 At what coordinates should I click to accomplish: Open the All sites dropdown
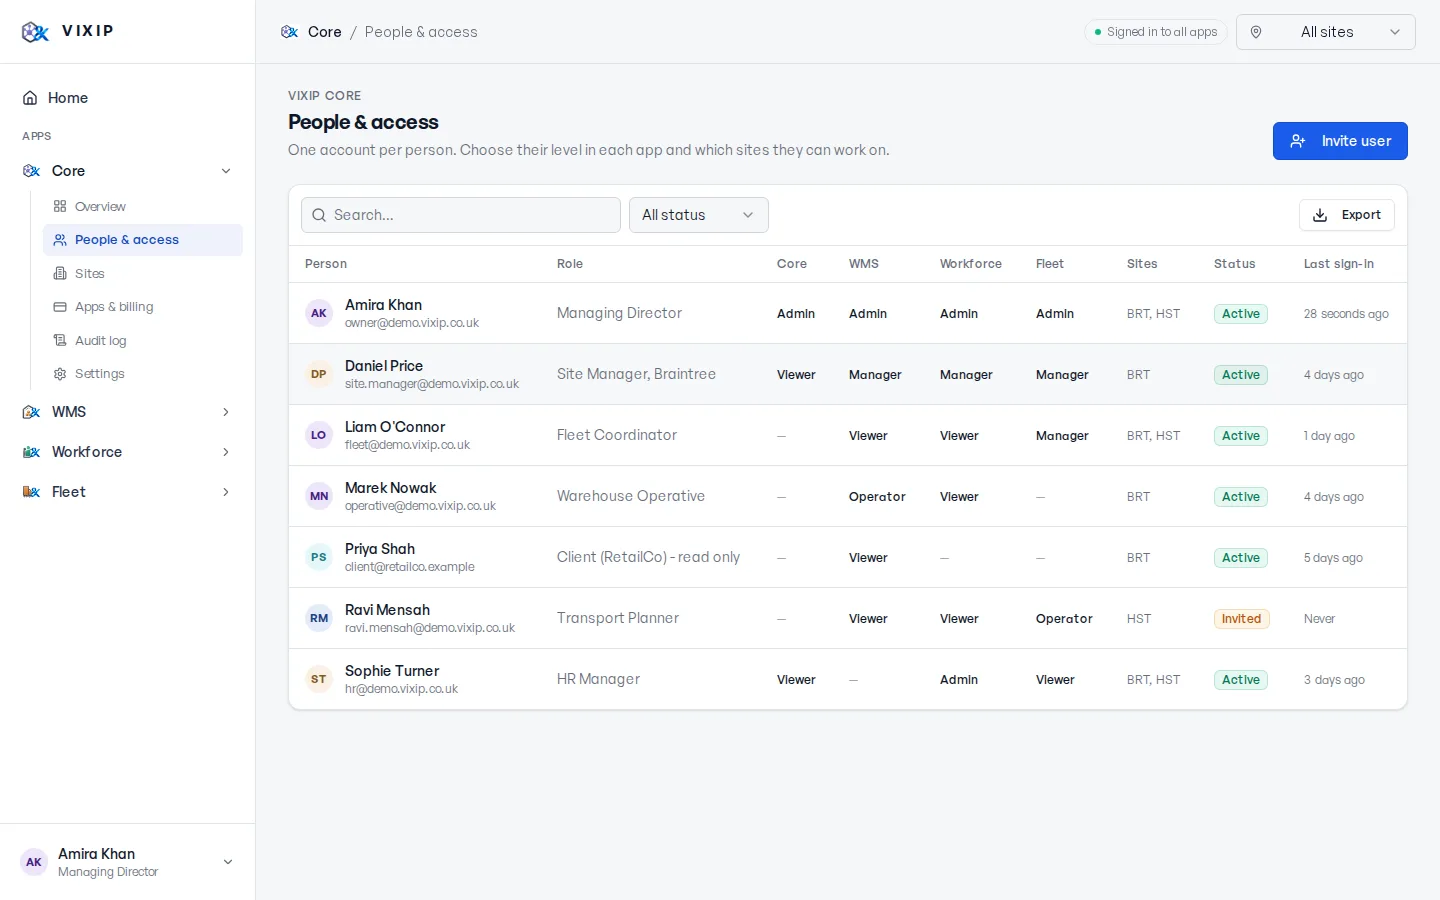(1326, 32)
